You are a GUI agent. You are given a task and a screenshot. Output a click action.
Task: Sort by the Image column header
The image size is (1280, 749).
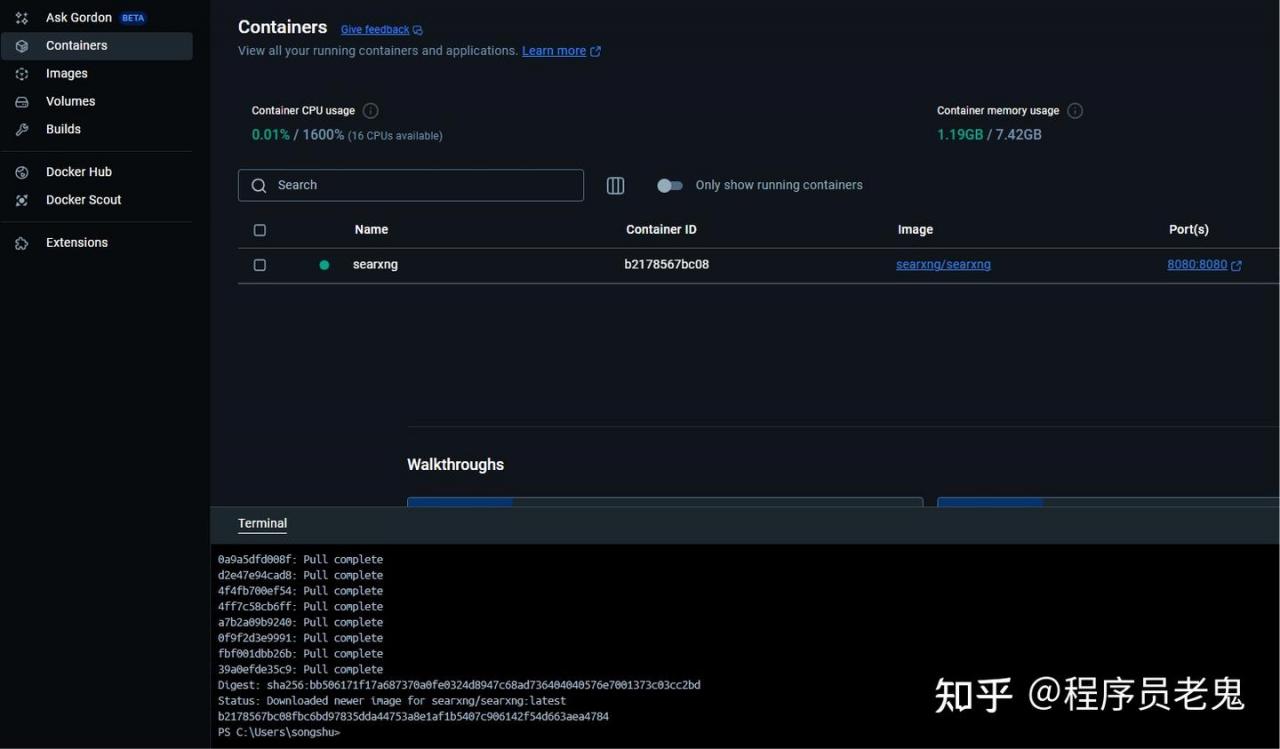click(915, 230)
